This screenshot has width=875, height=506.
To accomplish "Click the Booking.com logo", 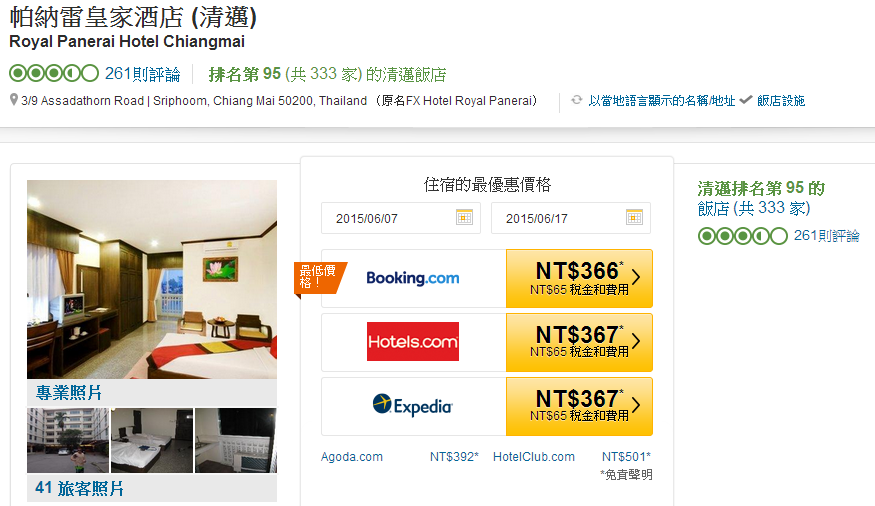I will tap(413, 278).
